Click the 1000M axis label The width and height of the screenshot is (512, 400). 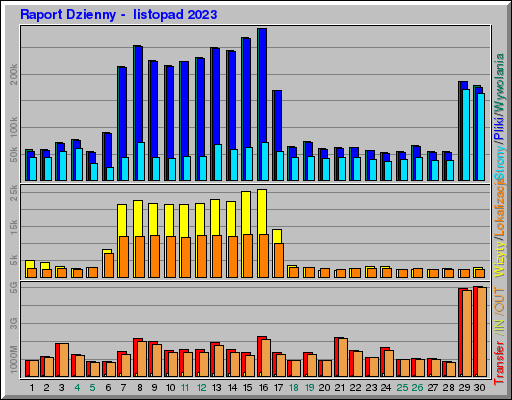click(14, 359)
